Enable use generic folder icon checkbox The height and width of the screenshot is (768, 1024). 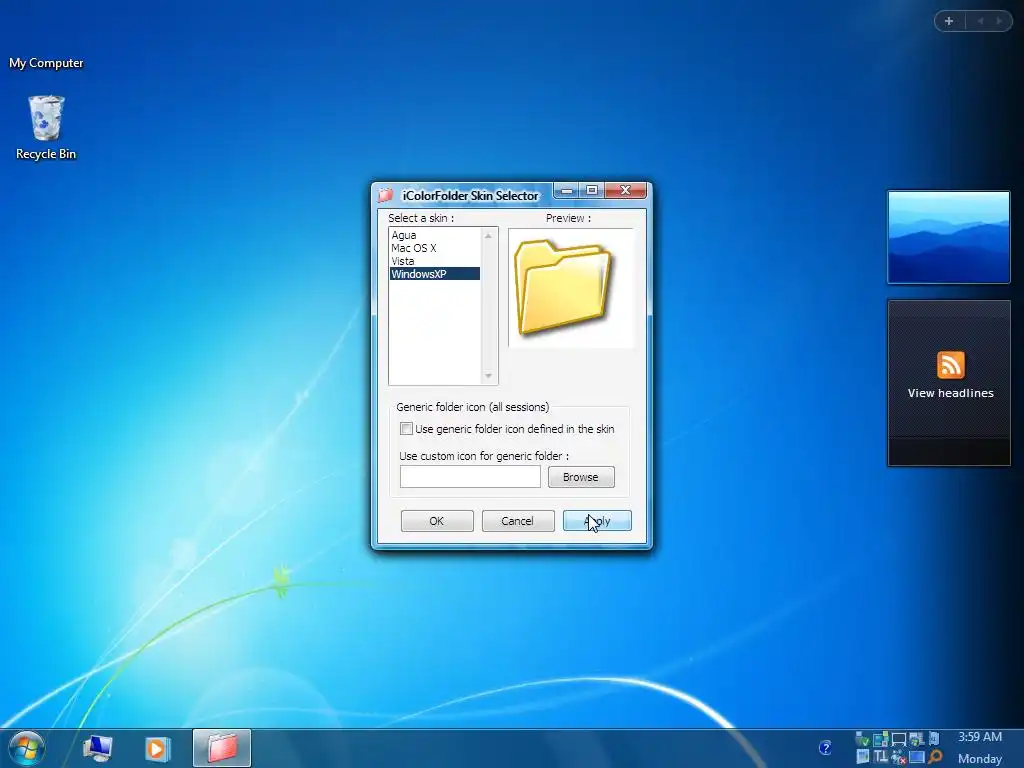point(406,429)
